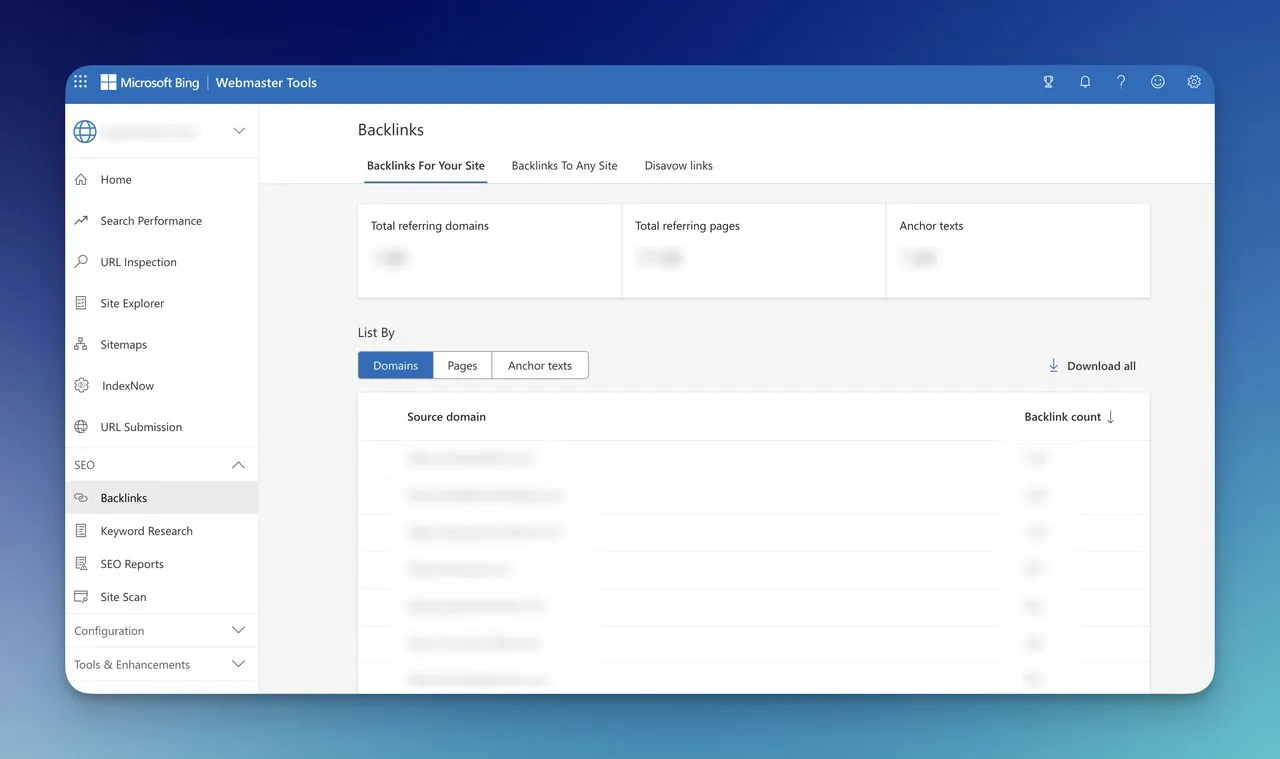The image size is (1280, 759).
Task: Click the Backlinks page heading
Action: point(391,130)
